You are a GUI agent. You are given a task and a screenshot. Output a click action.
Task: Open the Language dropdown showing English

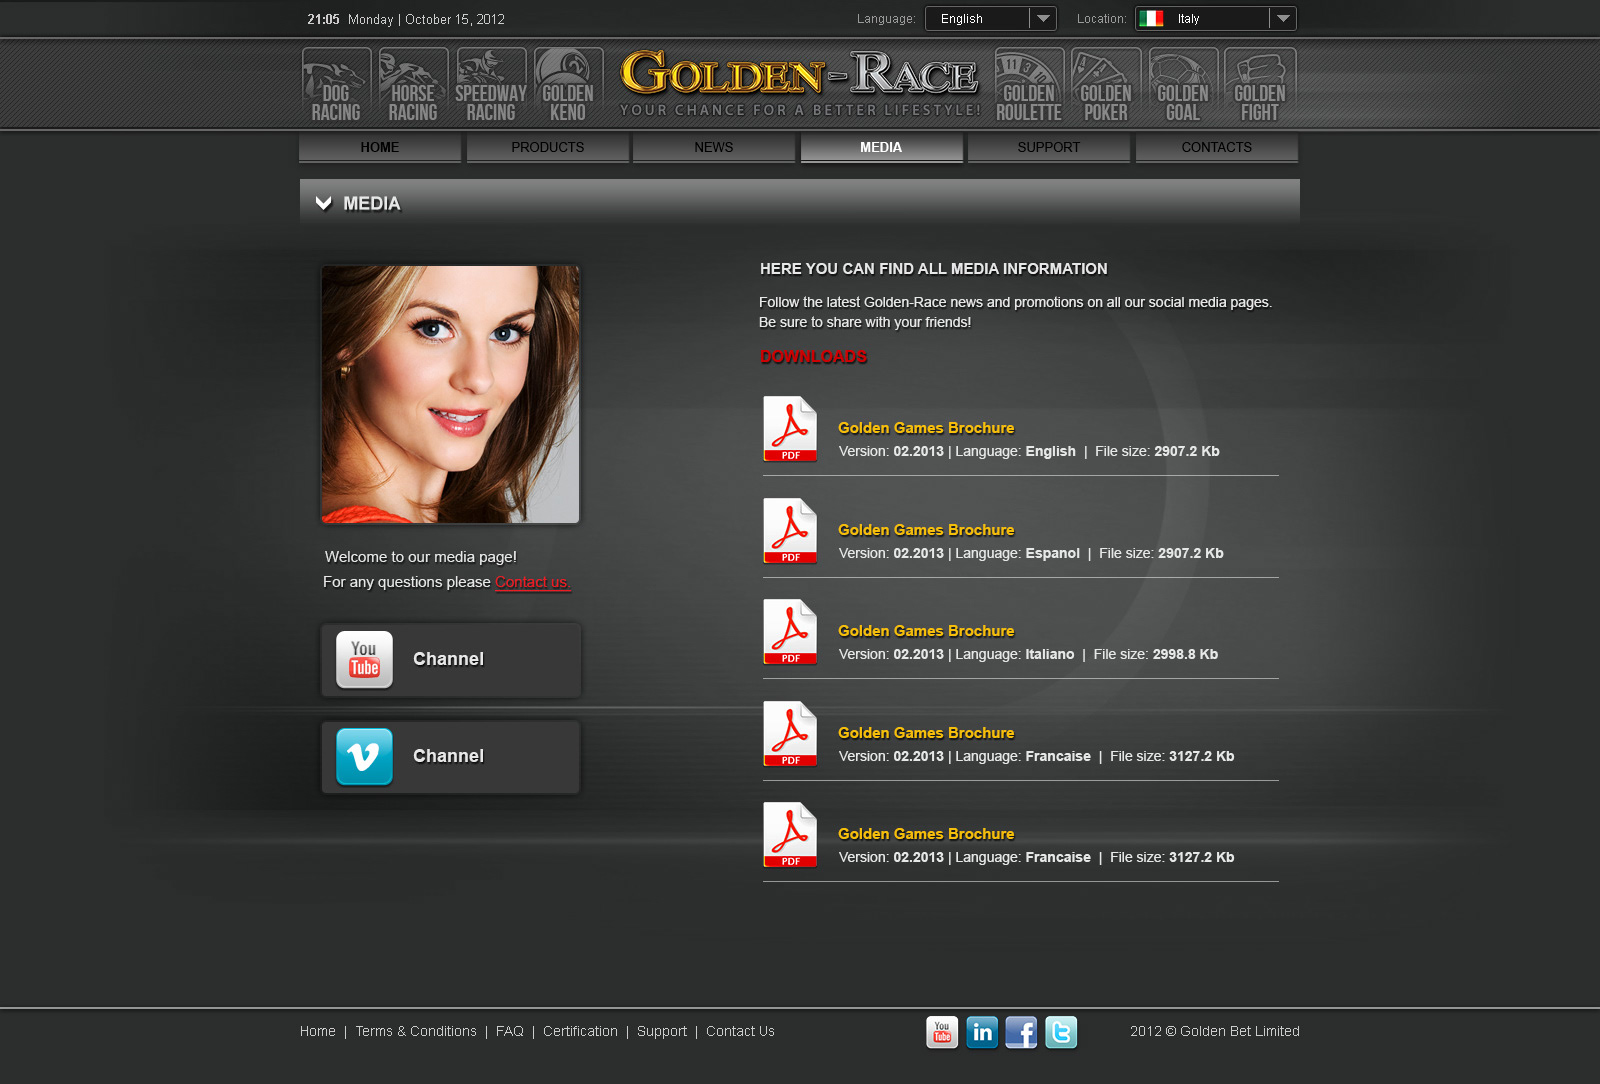[x=991, y=18]
